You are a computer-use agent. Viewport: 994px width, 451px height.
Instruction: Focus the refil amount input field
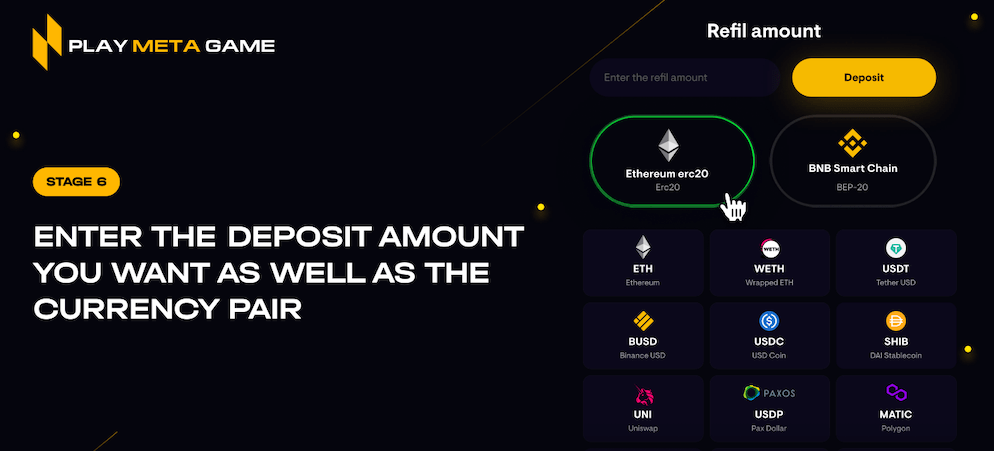click(685, 77)
